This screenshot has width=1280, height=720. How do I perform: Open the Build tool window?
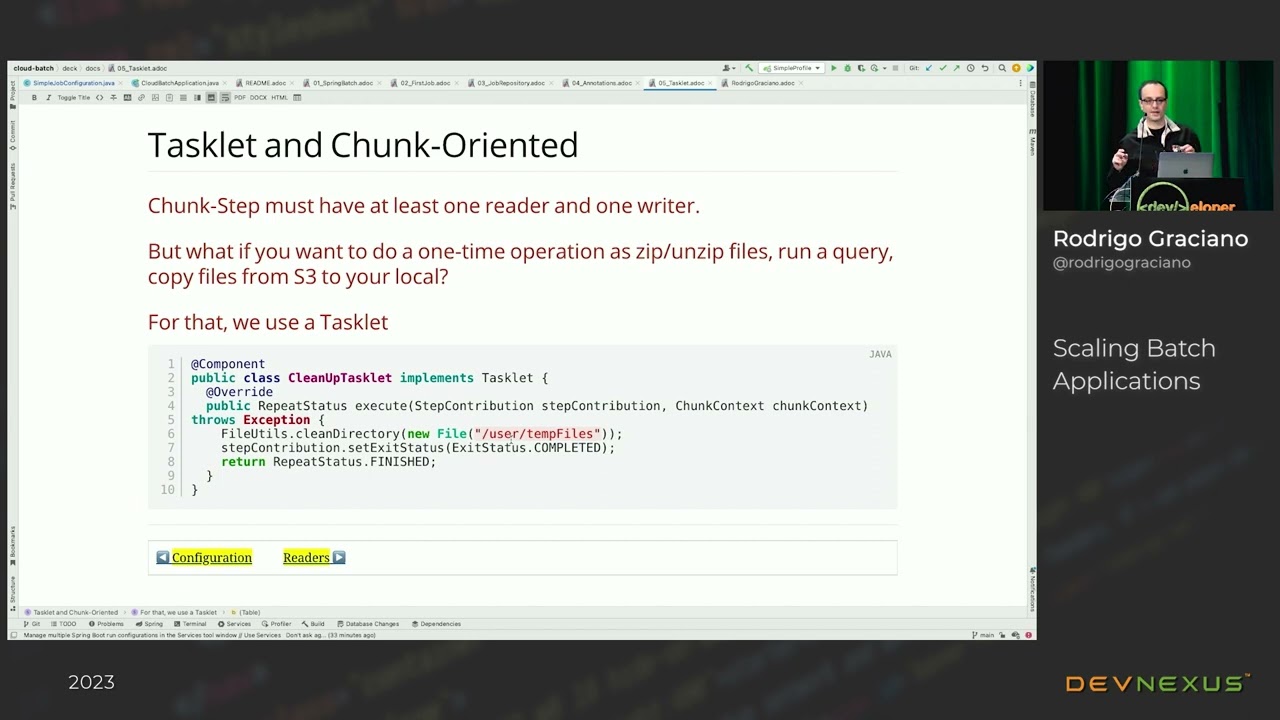pos(313,624)
